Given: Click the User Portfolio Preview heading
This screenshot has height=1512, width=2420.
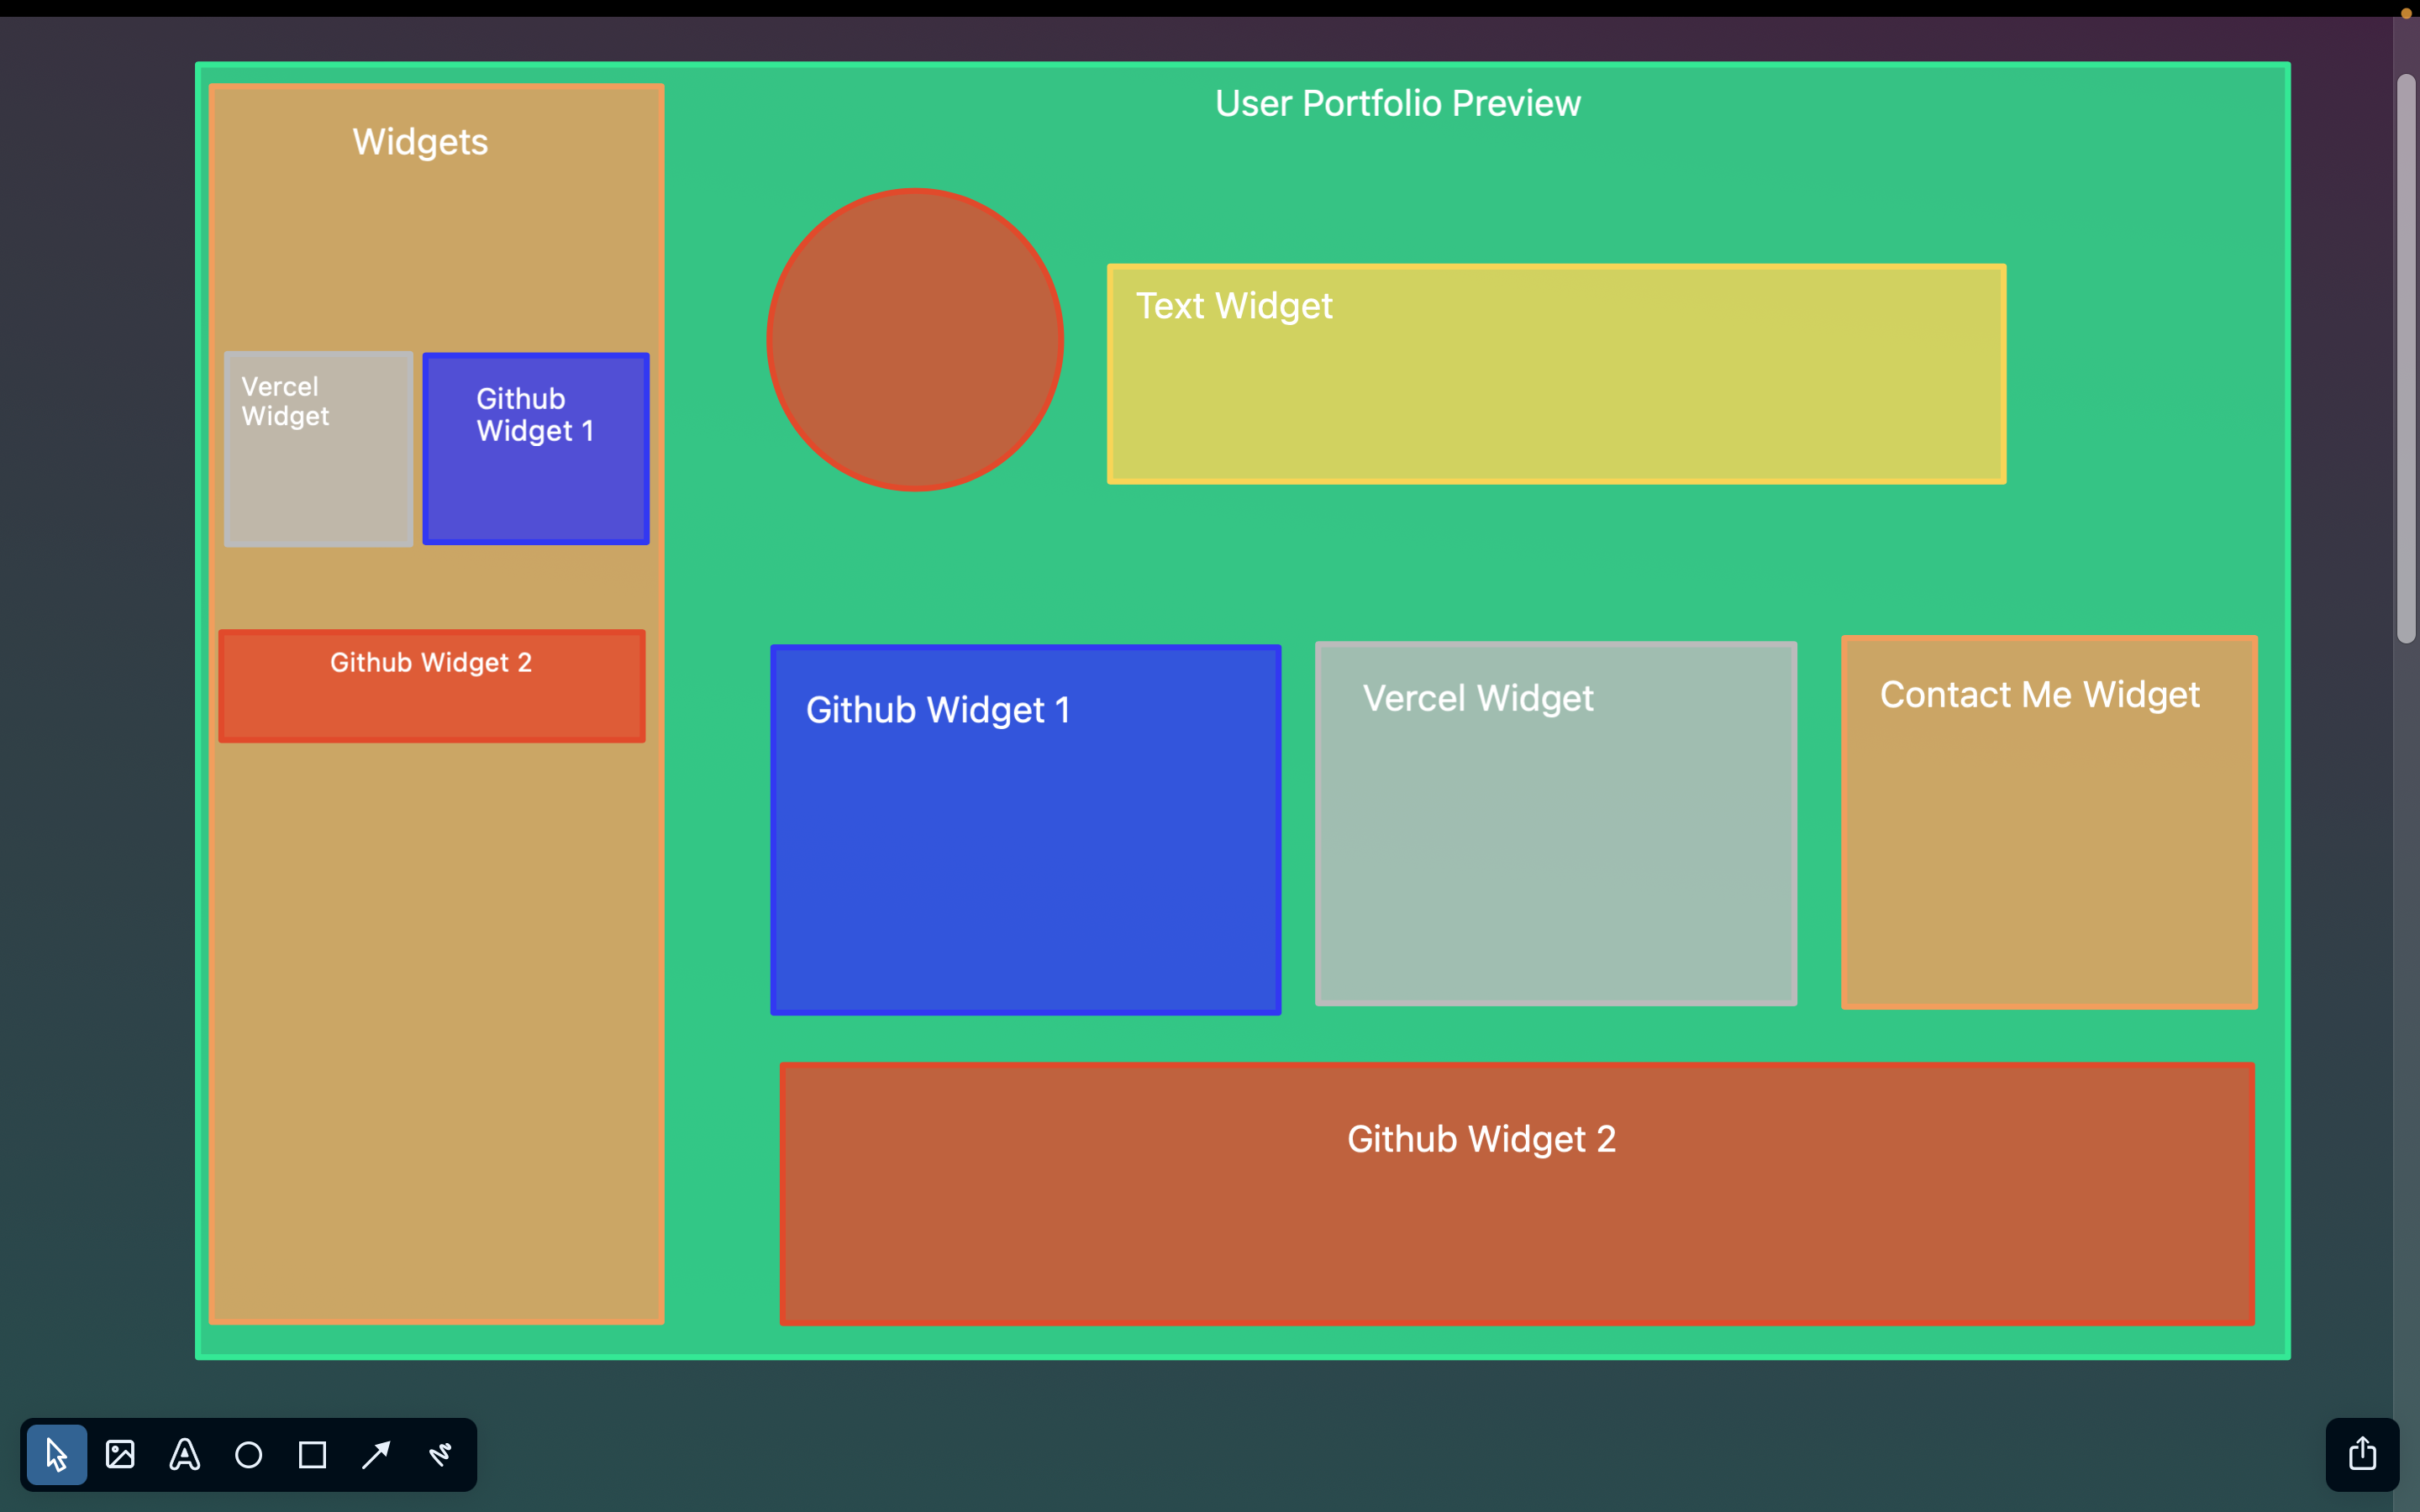Looking at the screenshot, I should click(1397, 104).
